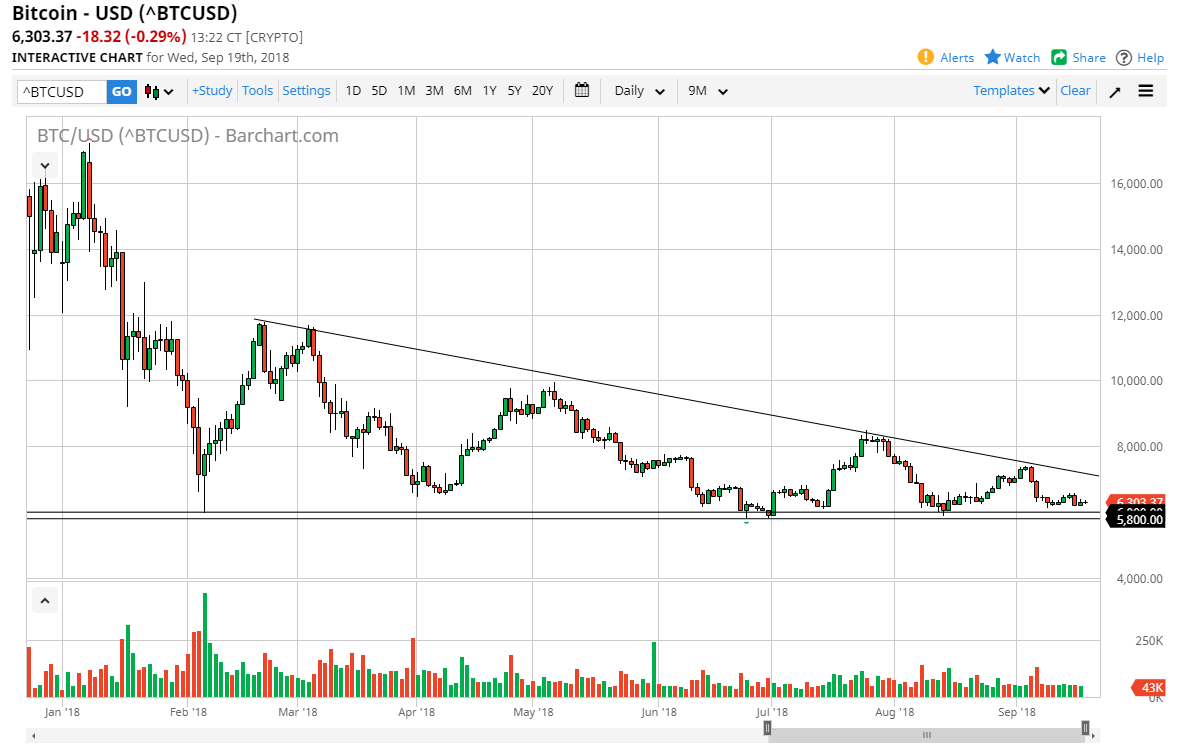
Task: Click the GO button
Action: 121,90
